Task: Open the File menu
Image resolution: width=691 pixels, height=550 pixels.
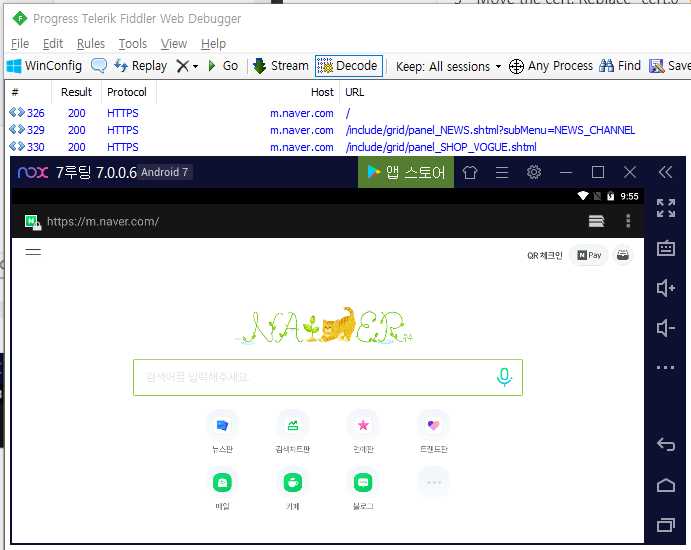Action: pos(20,44)
